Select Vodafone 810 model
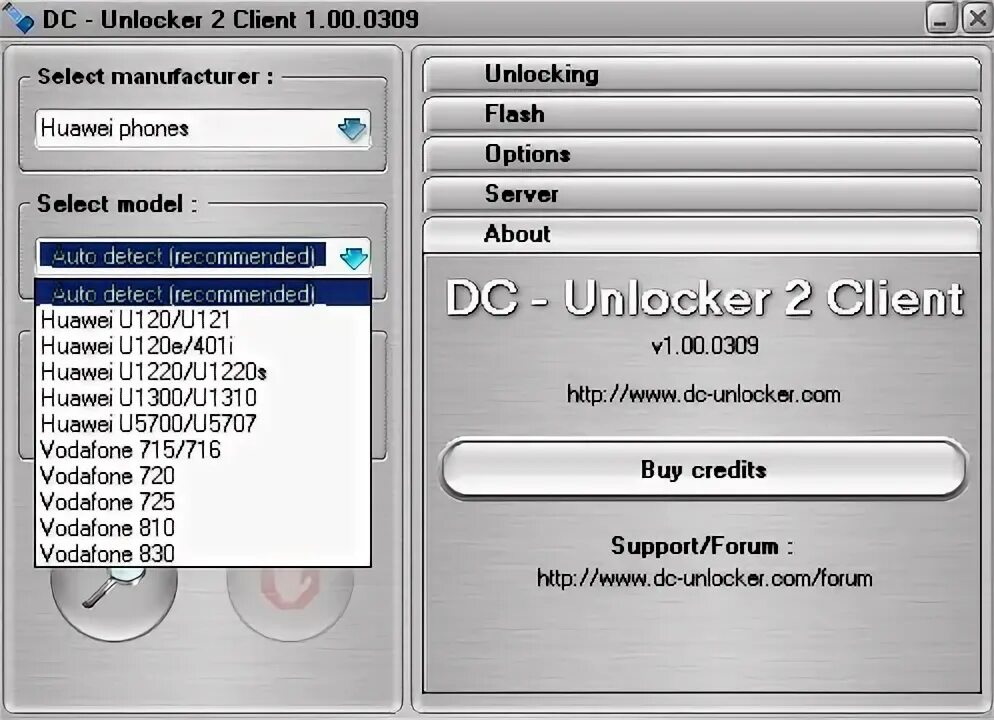 pyautogui.click(x=203, y=527)
